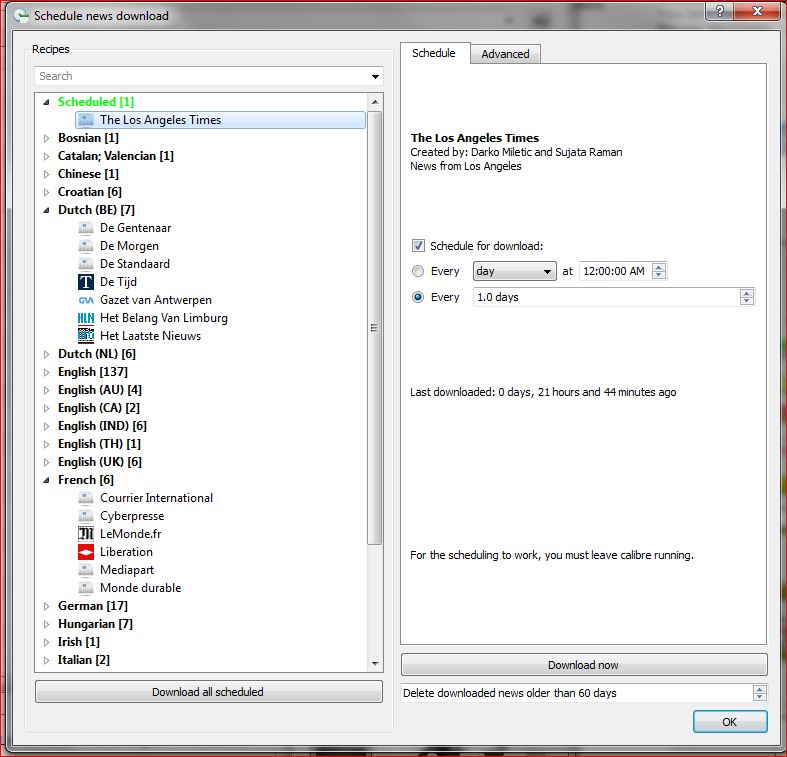Expand the Chinese [1] group

(47, 174)
